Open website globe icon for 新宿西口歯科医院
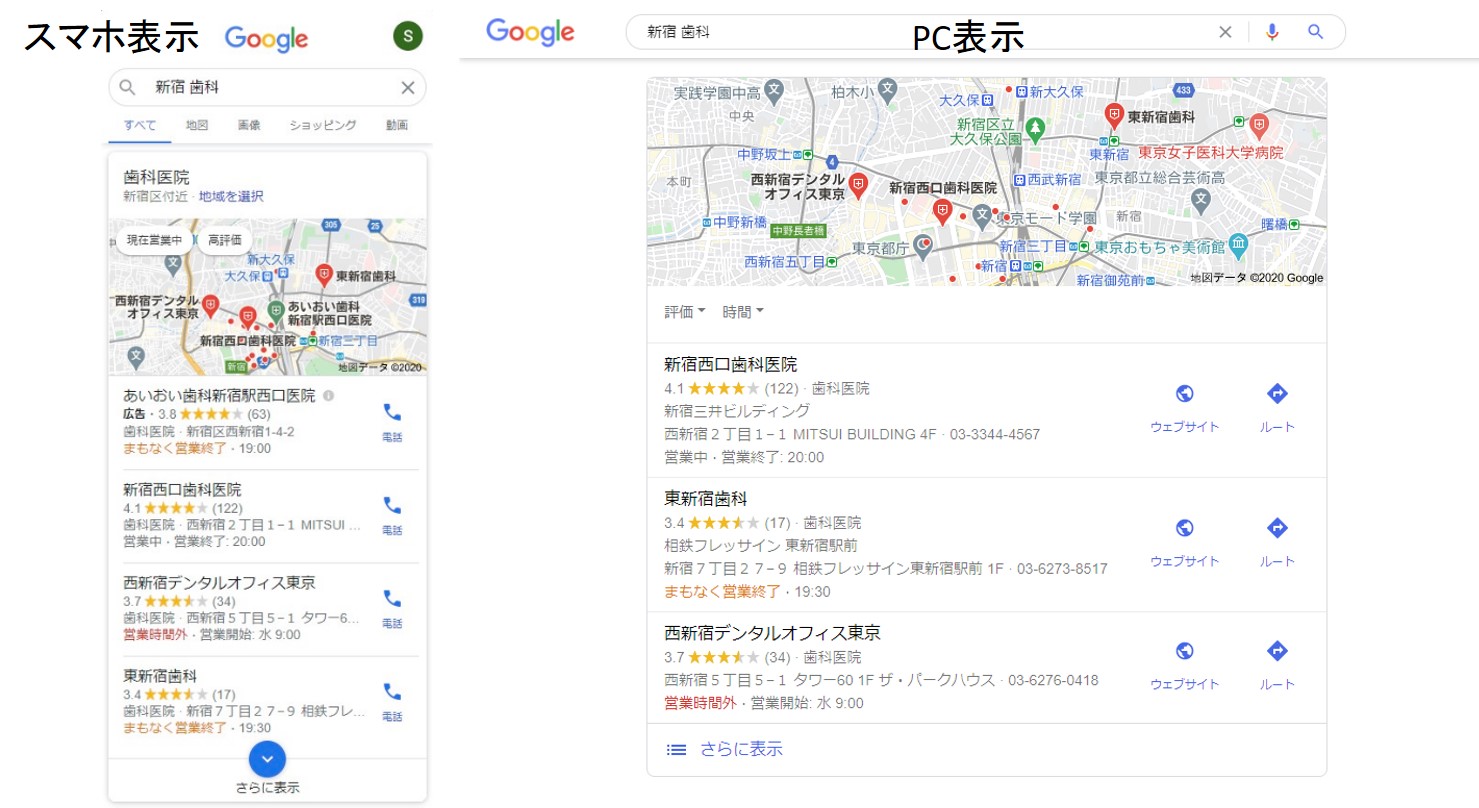1479x808 pixels. coord(1184,394)
